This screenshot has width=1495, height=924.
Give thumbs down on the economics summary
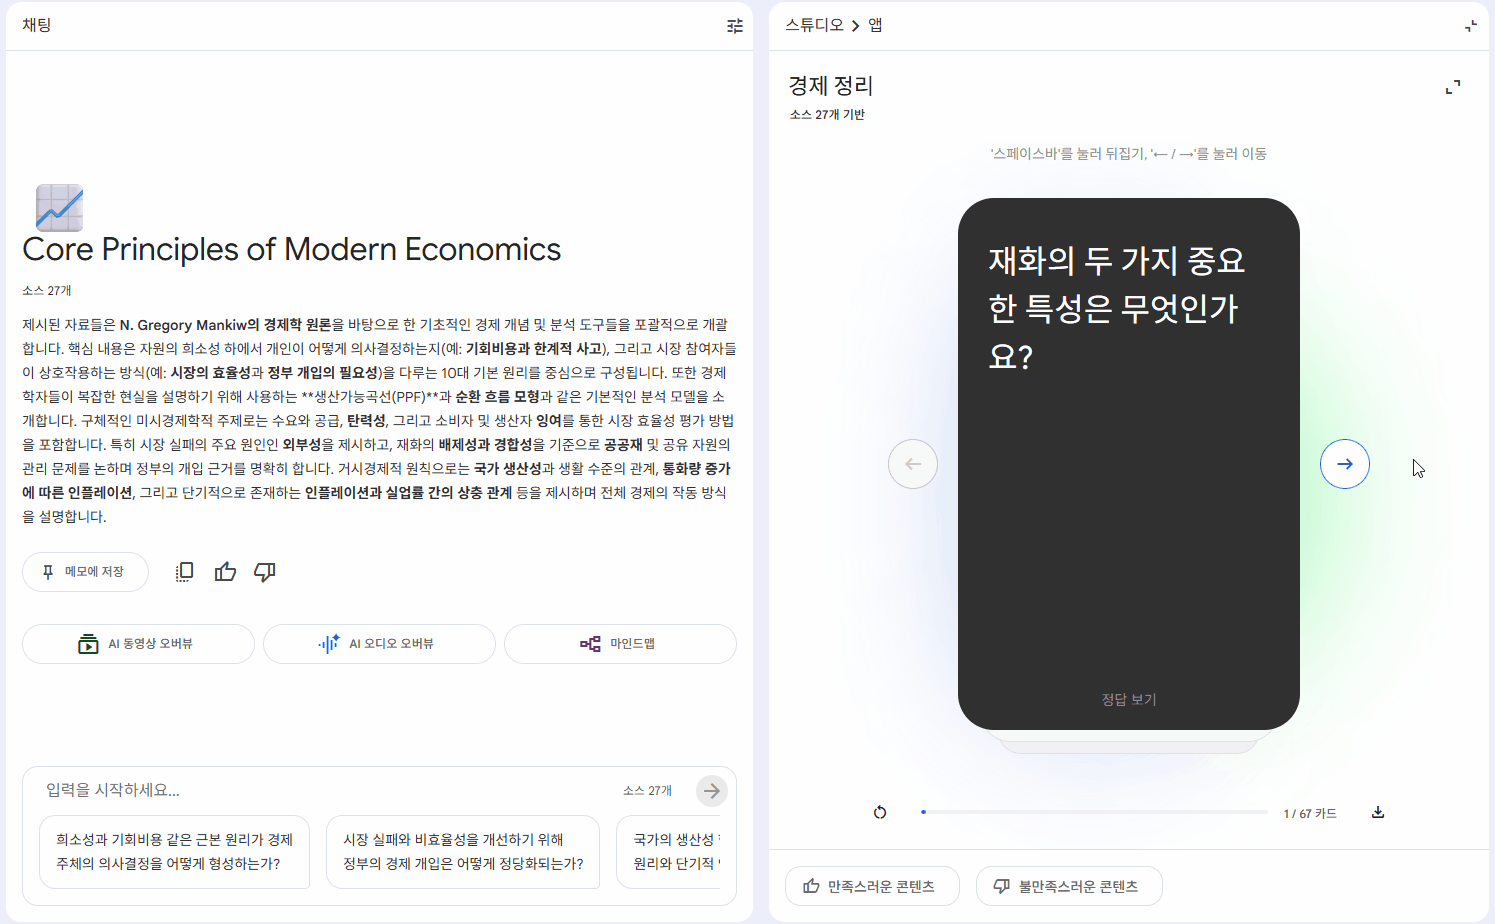pos(264,571)
